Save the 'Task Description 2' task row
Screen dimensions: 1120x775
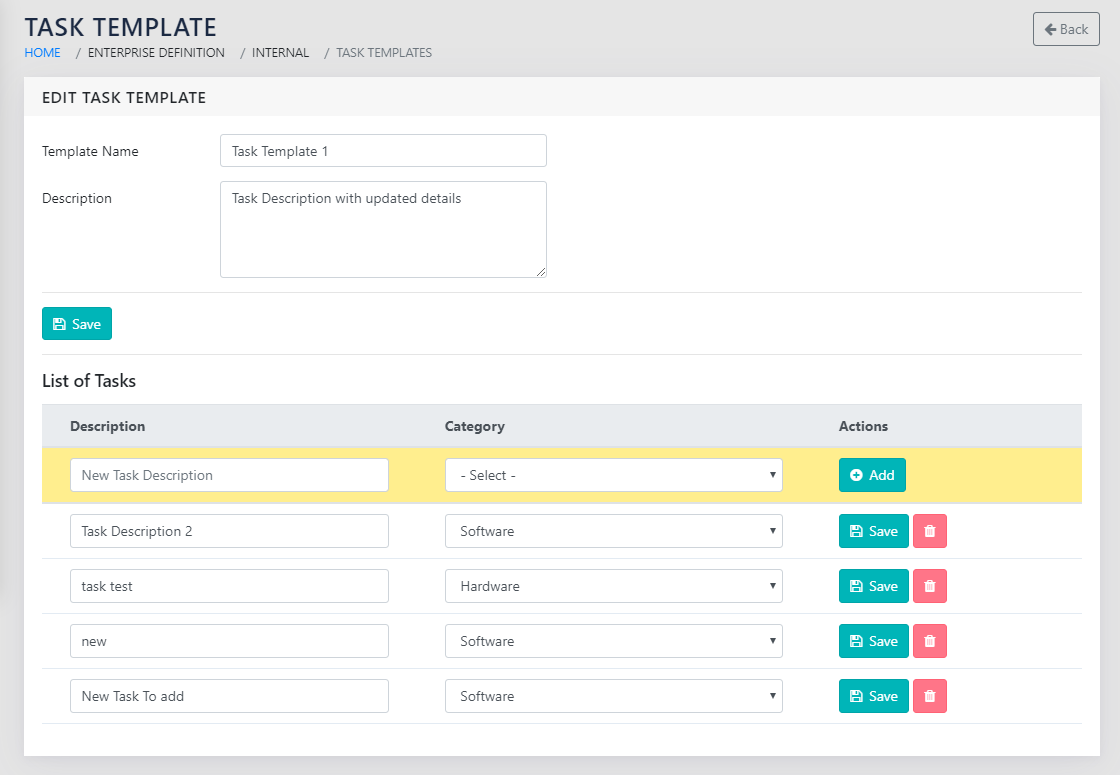(x=873, y=531)
